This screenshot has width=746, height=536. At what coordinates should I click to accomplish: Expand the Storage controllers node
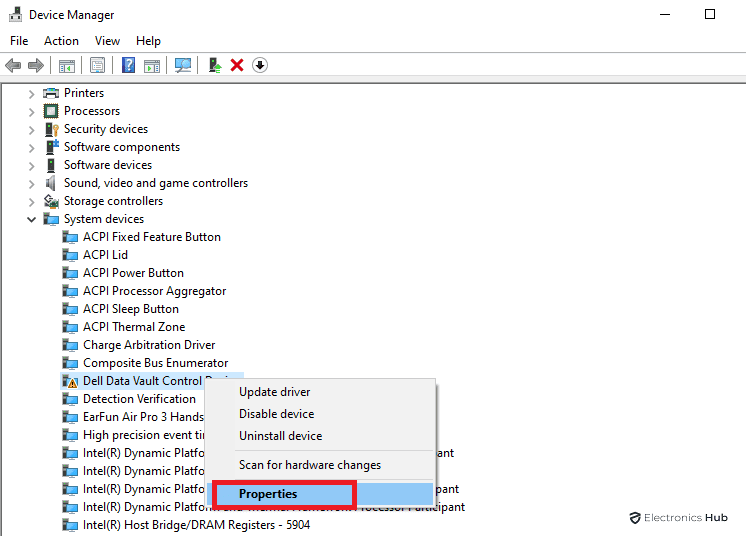31,201
